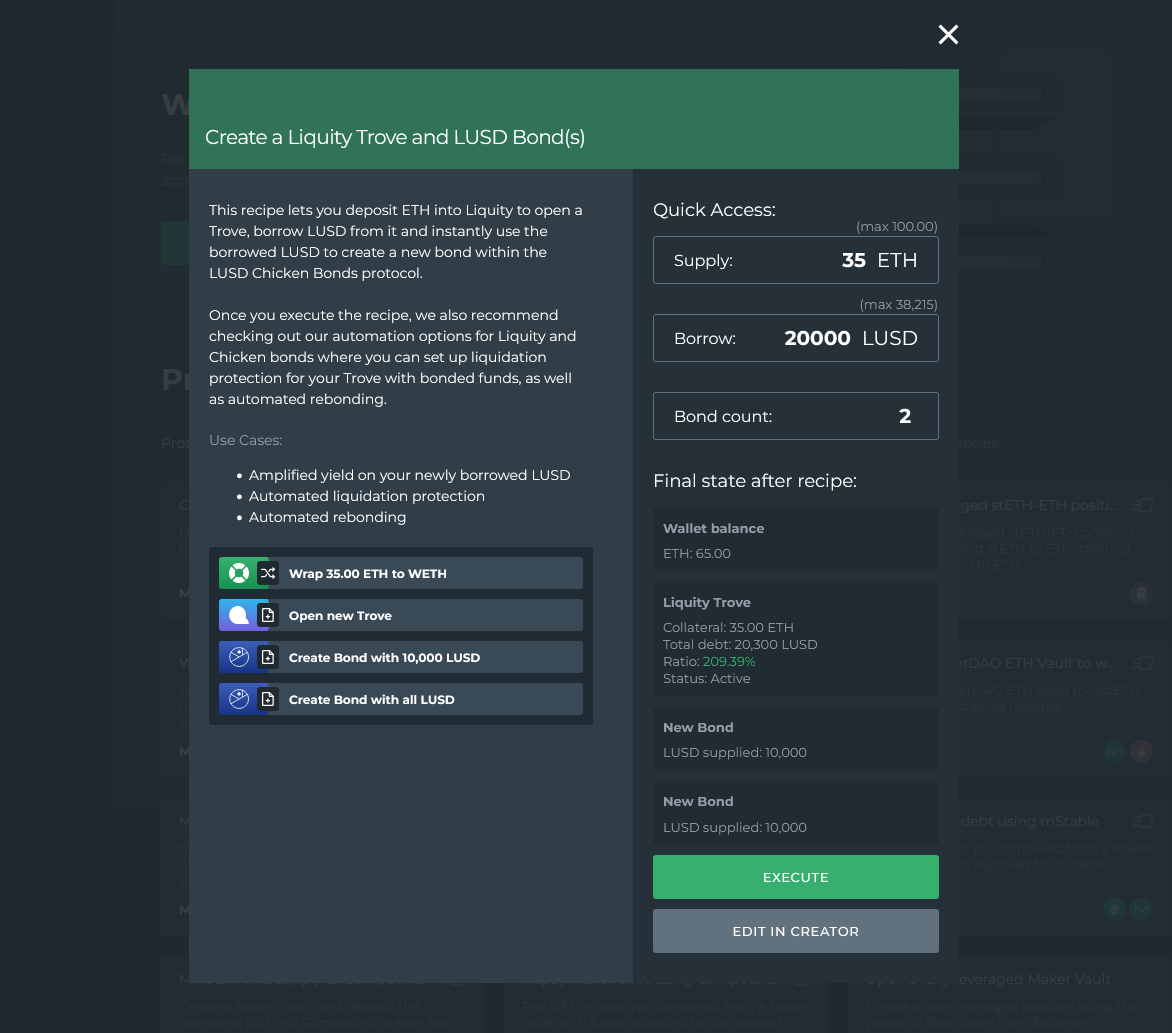Screen dimensions: 1172x1033
Task: Click the Liquity logo on the Open new Trove step
Action: [x=238, y=615]
